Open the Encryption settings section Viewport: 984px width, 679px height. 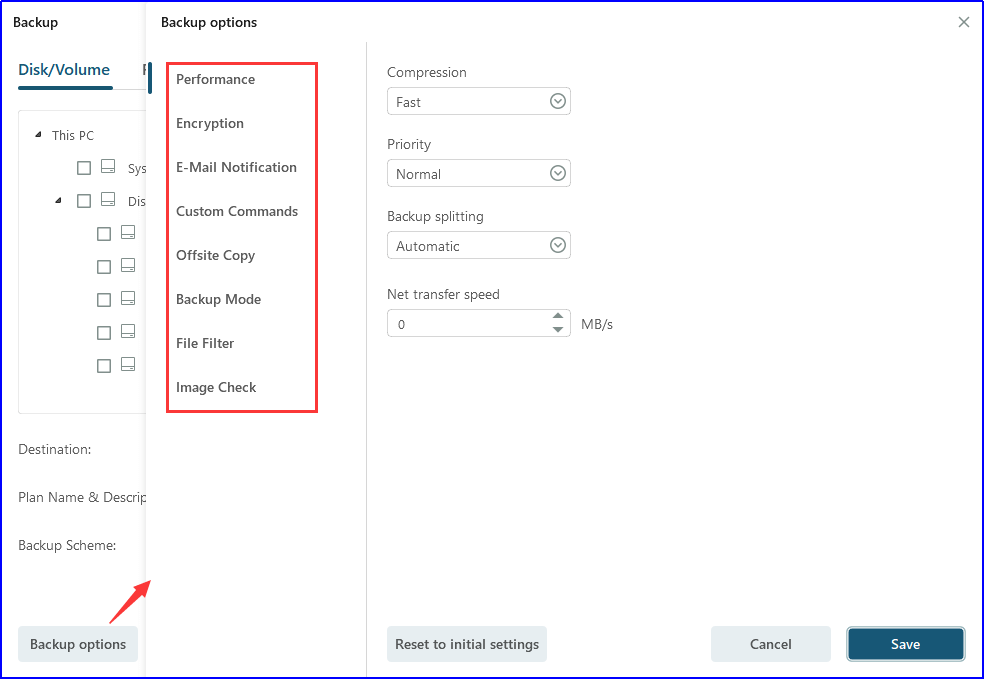tap(210, 123)
